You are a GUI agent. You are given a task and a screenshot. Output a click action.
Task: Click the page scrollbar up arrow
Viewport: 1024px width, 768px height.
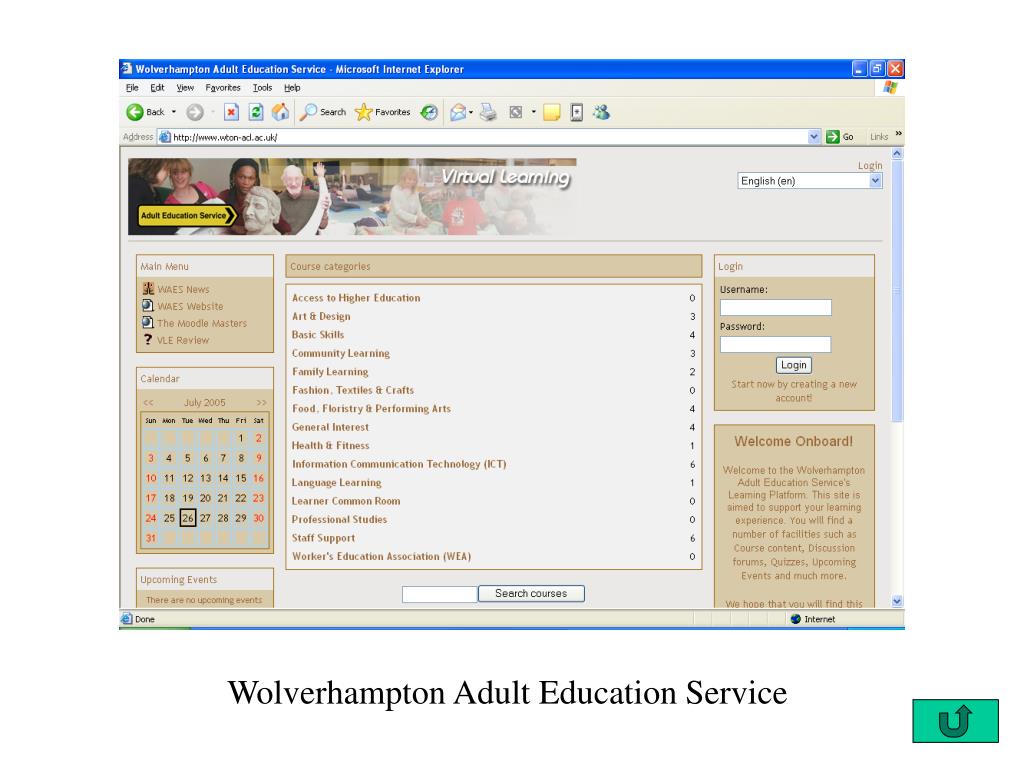[x=897, y=154]
